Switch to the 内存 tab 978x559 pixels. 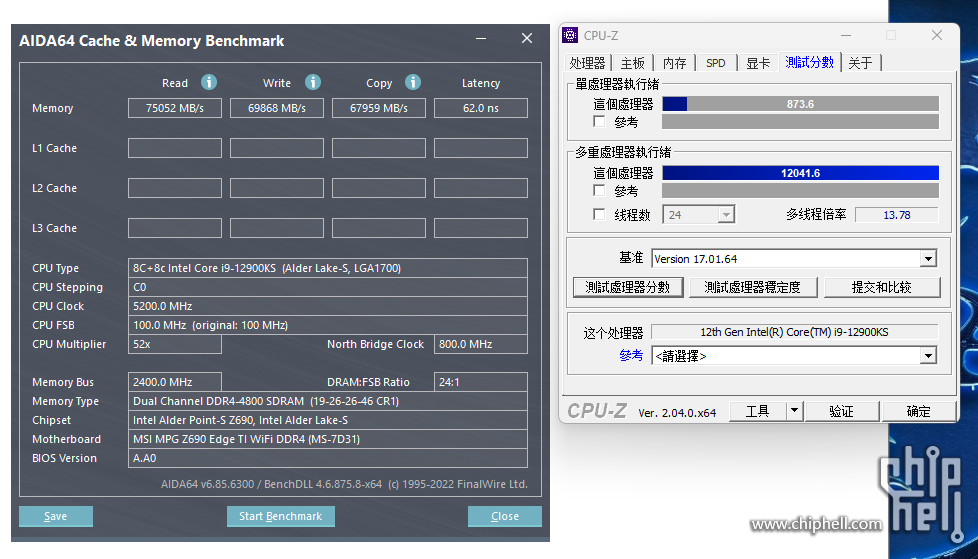[675, 63]
